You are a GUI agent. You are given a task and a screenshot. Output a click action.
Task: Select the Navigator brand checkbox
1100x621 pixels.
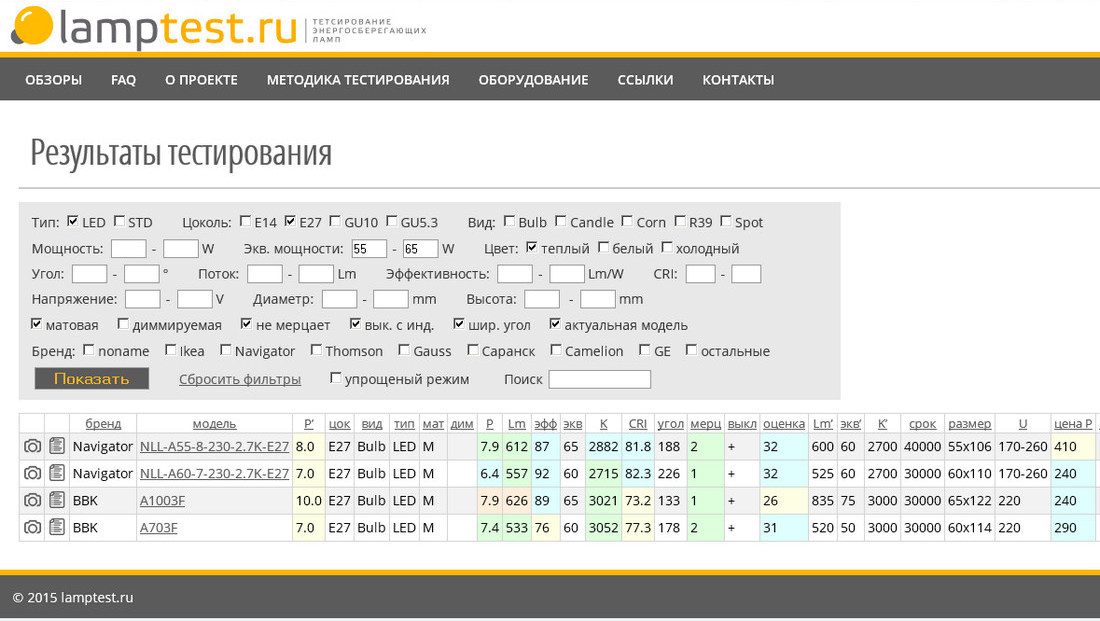click(225, 349)
